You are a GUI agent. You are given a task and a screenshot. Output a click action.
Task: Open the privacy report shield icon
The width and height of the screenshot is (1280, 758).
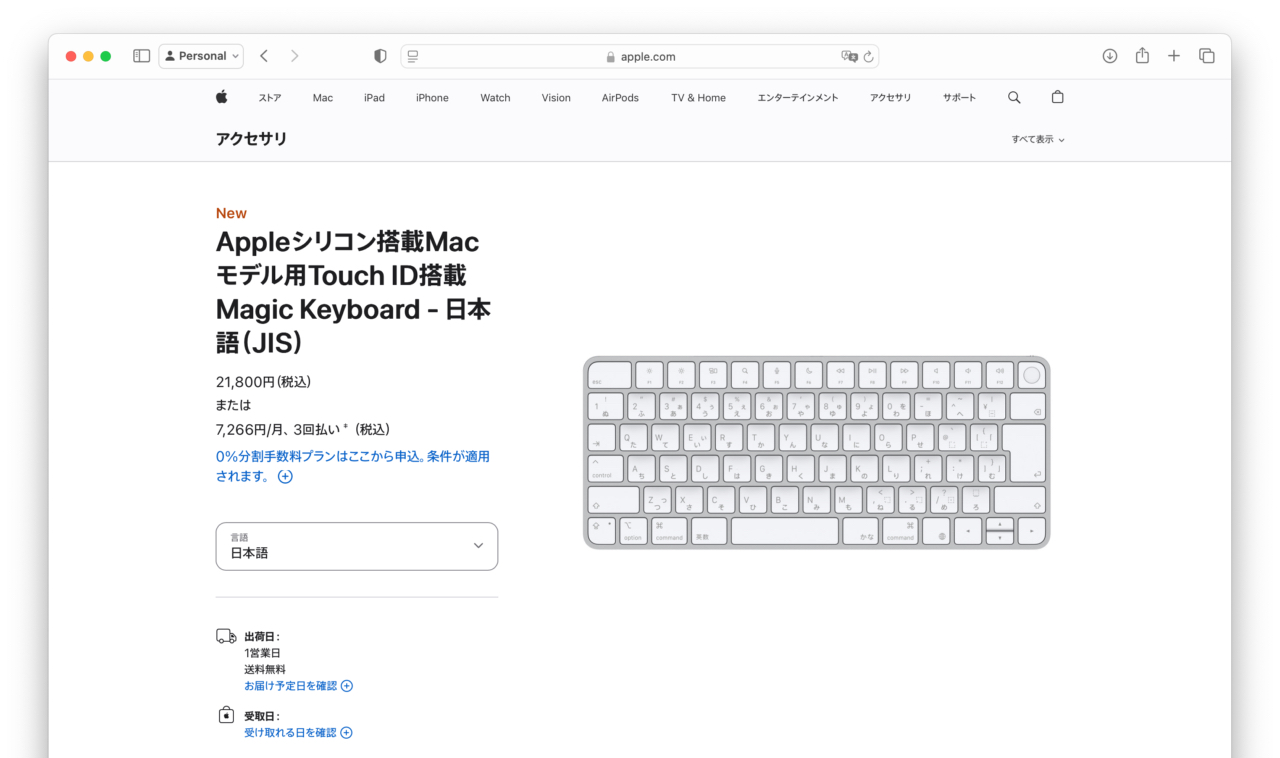[380, 56]
